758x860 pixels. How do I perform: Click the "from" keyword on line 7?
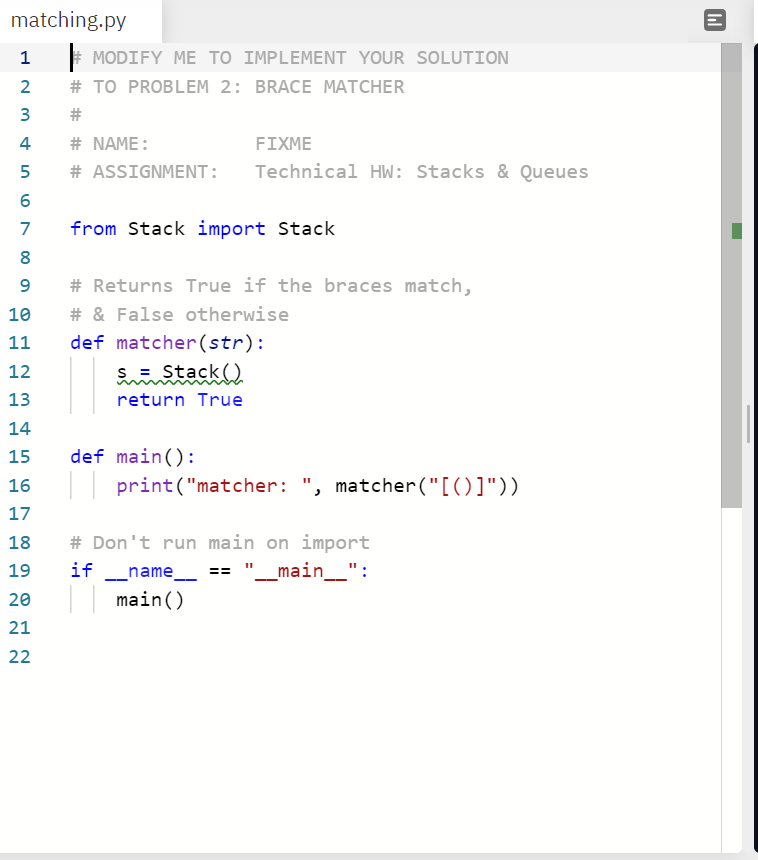point(93,229)
